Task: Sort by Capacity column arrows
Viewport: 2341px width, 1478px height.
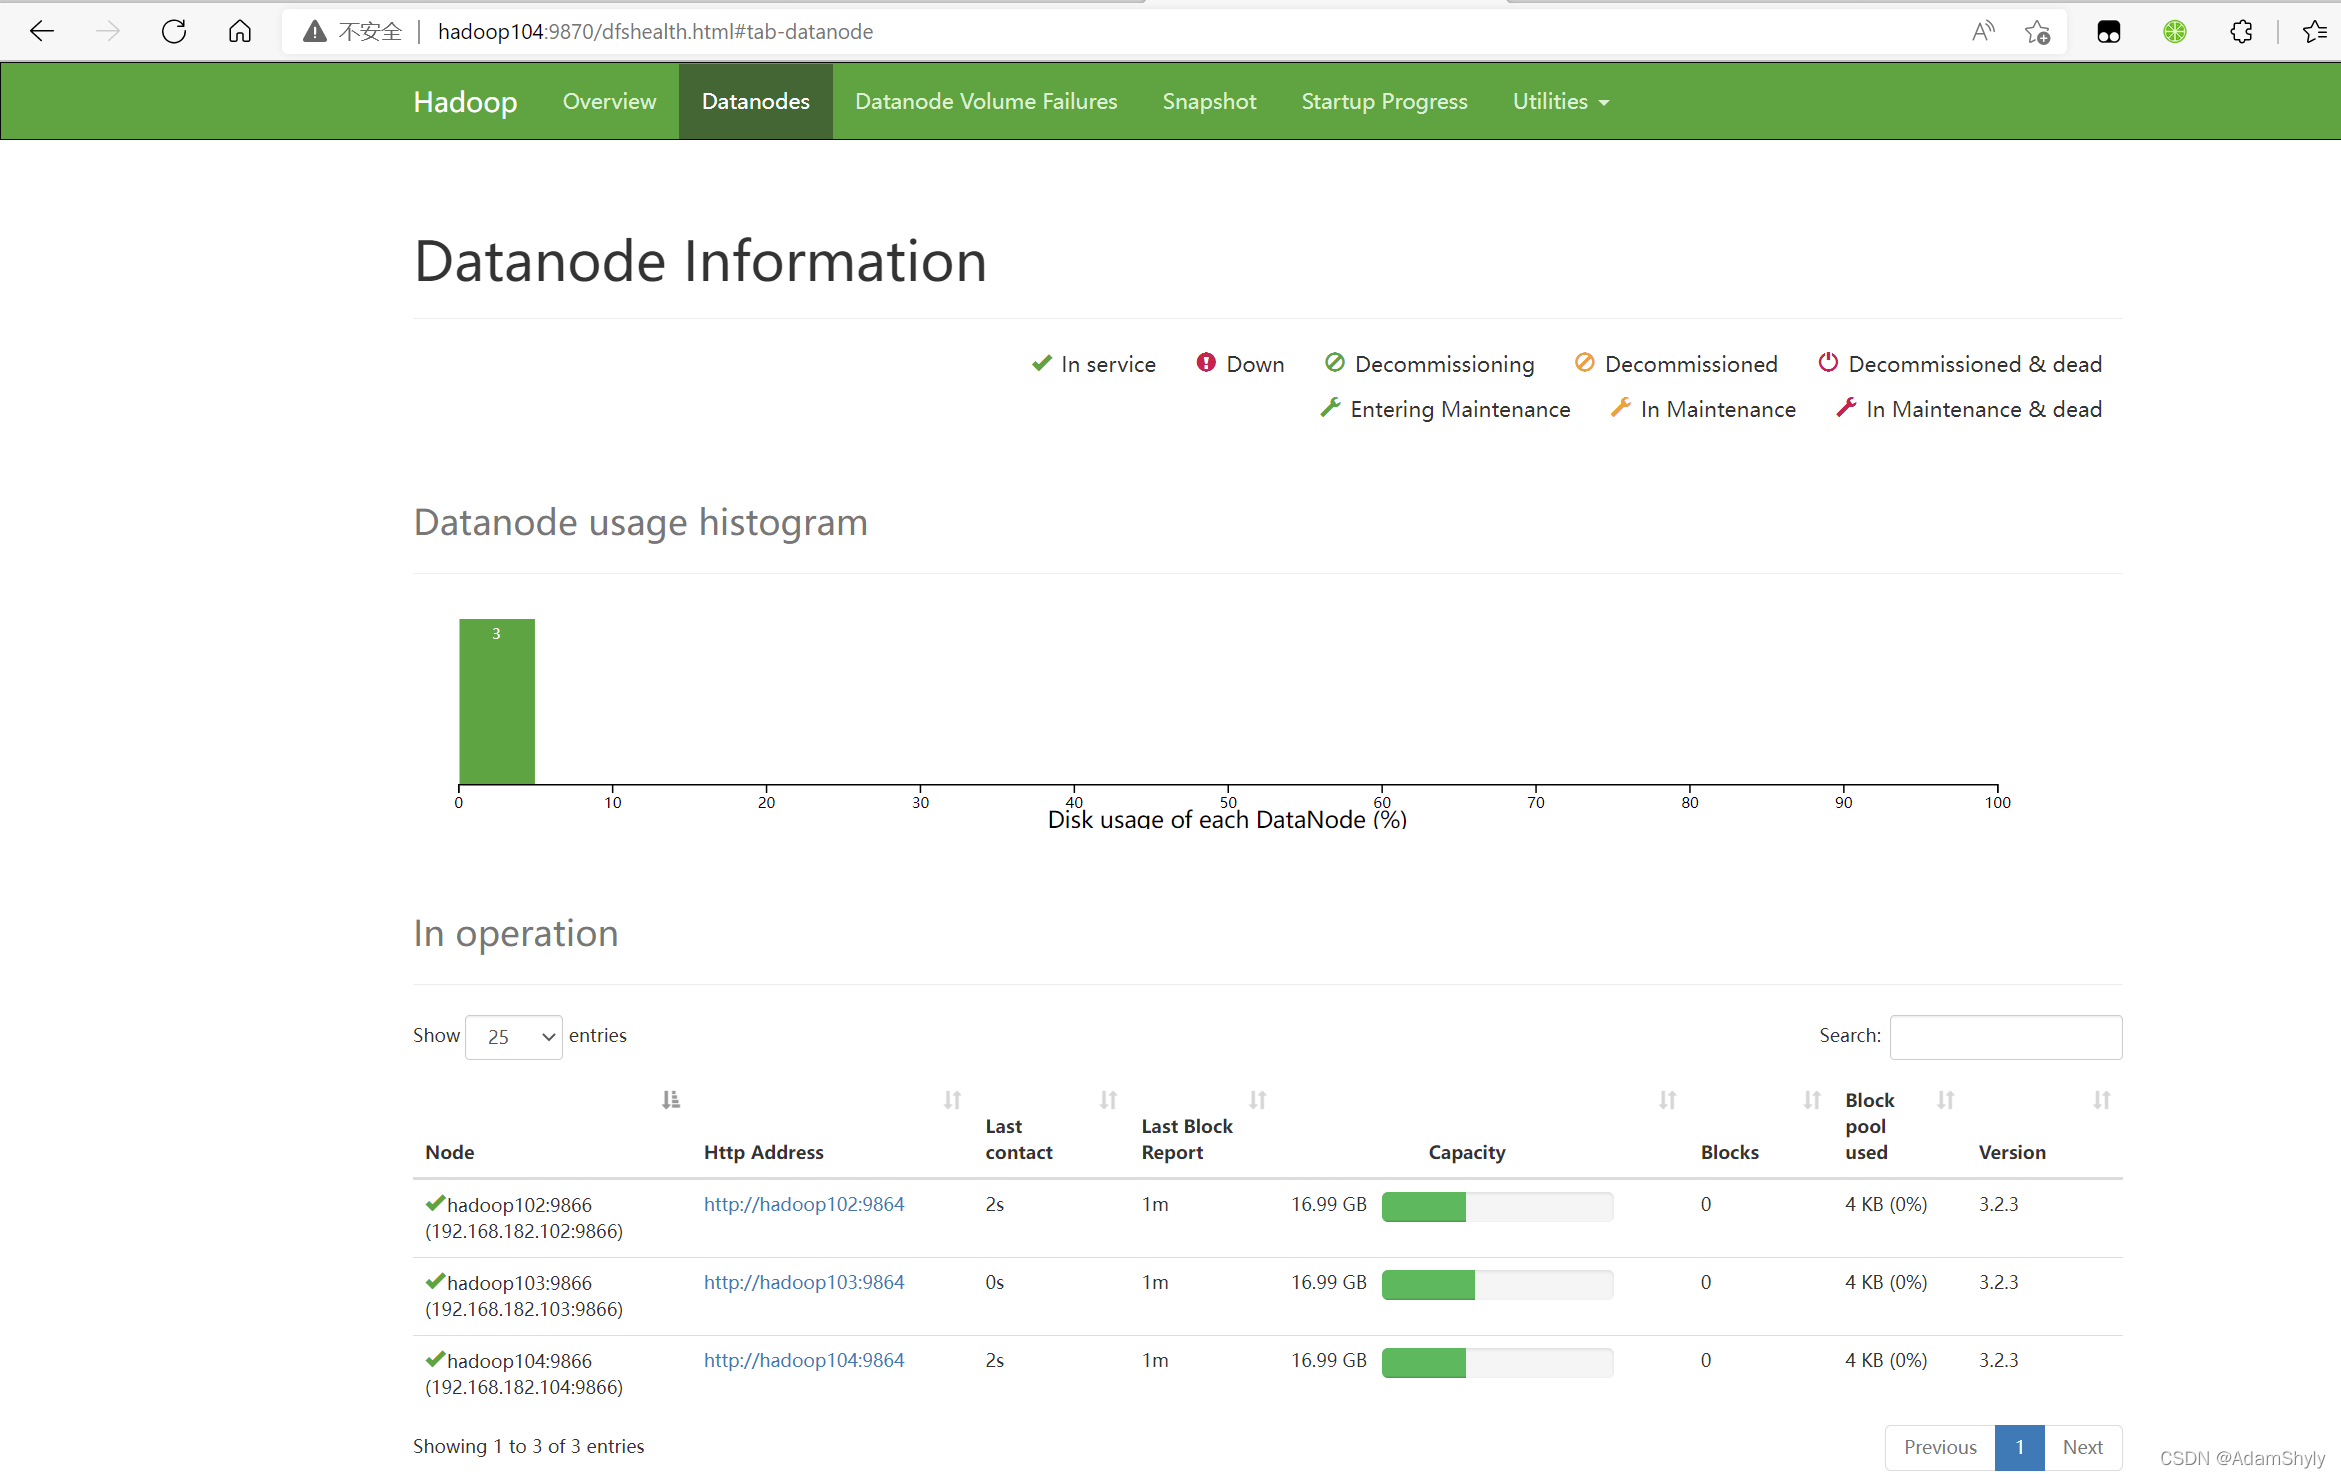Action: click(1667, 1100)
